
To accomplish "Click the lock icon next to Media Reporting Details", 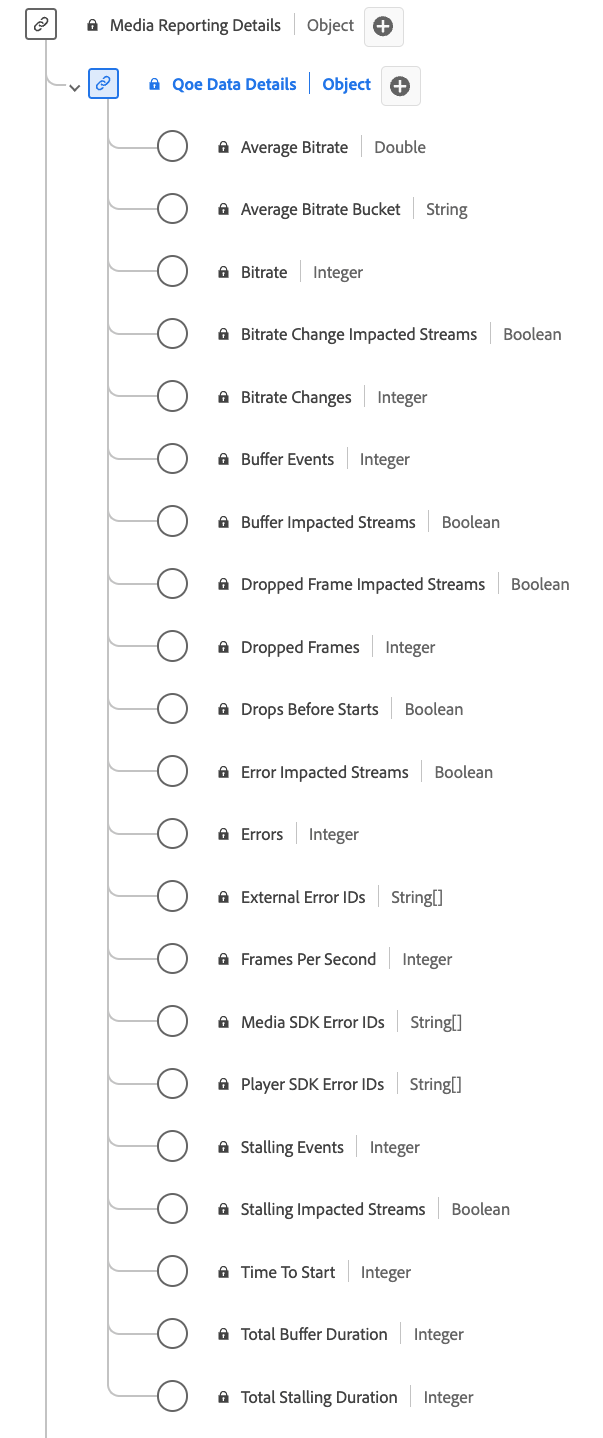I will [92, 24].
